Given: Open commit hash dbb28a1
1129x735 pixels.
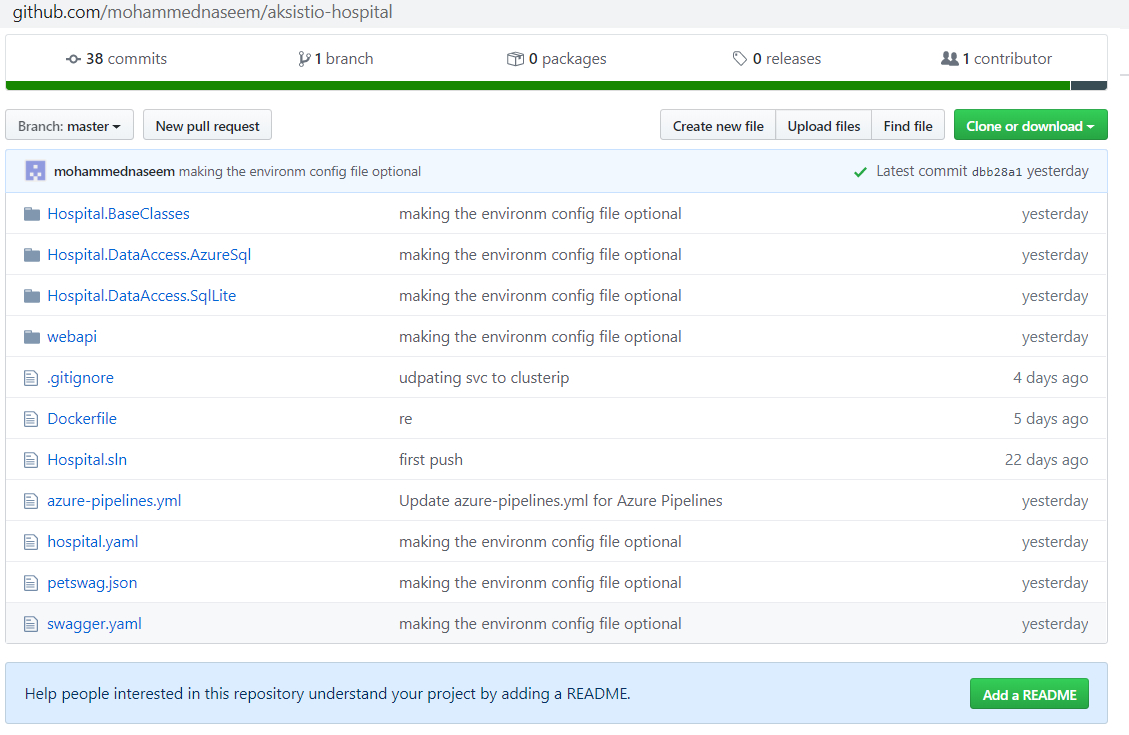Looking at the screenshot, I should click(x=997, y=172).
